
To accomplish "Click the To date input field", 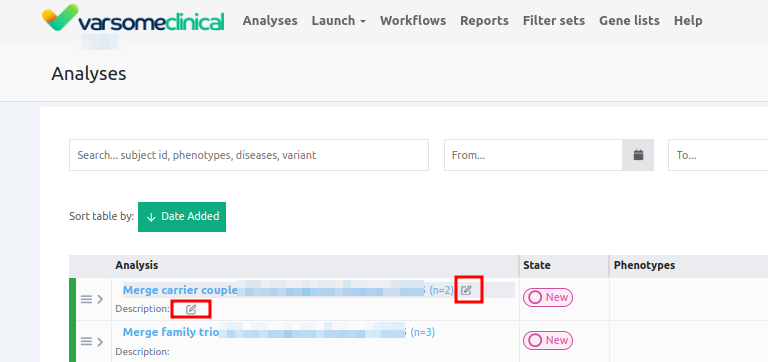I will click(718, 155).
